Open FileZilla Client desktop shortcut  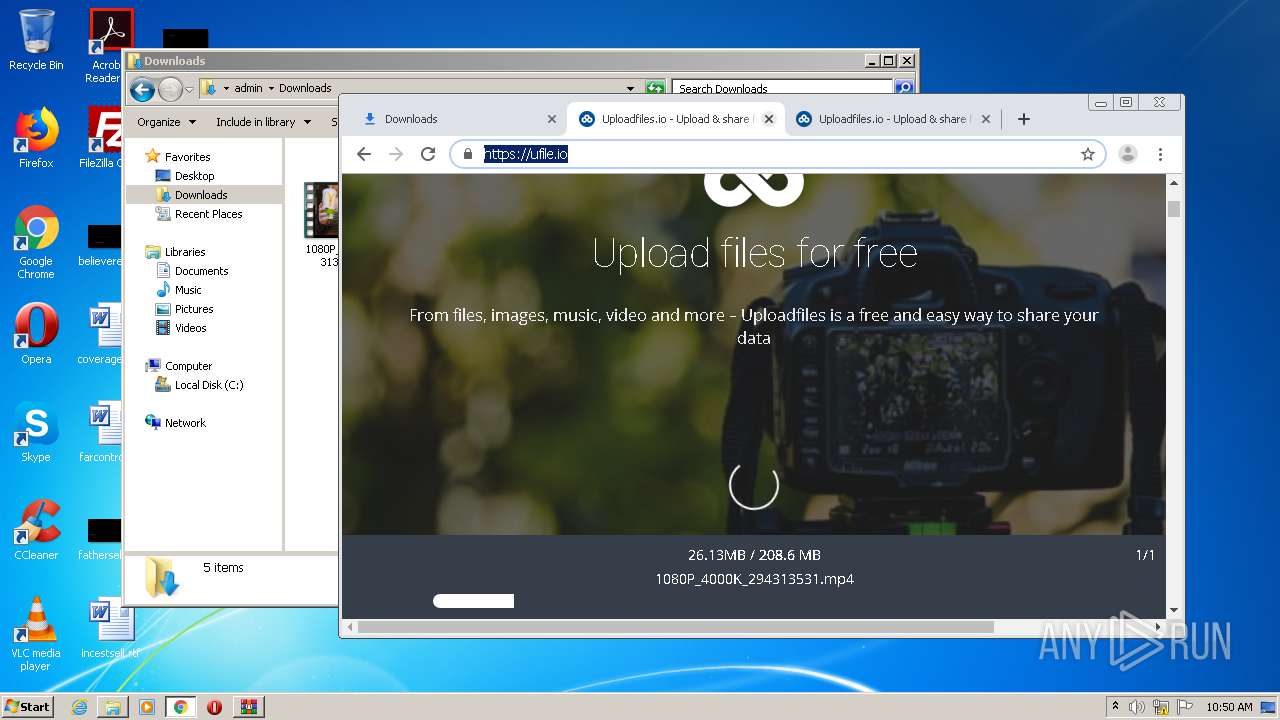(105, 138)
